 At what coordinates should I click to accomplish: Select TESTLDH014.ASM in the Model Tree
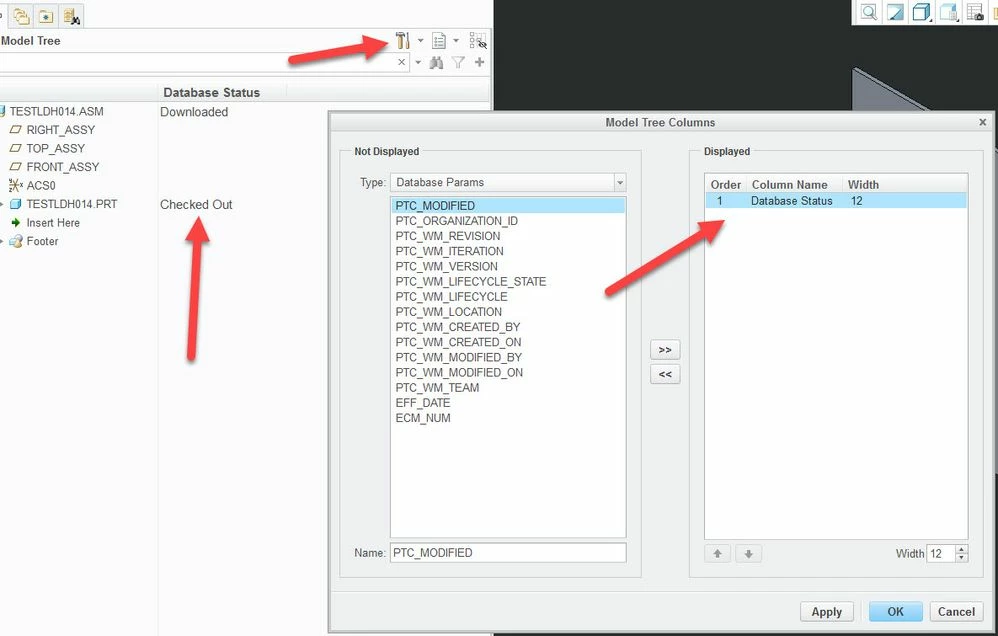[x=56, y=111]
